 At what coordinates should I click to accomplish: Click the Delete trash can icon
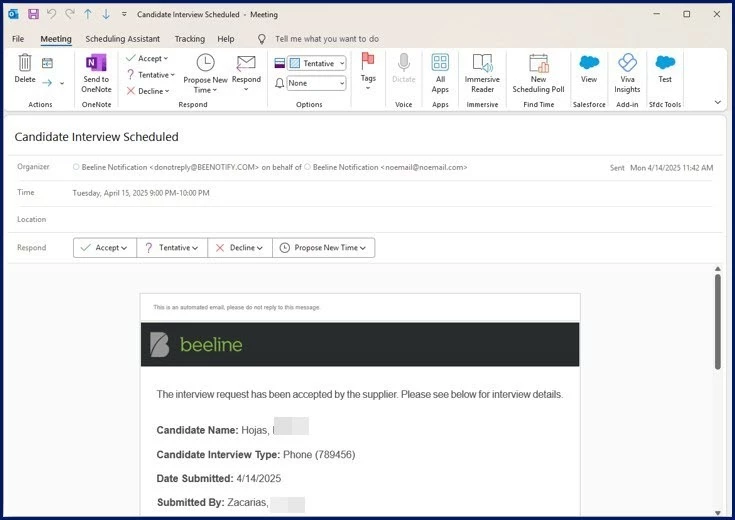[x=25, y=62]
